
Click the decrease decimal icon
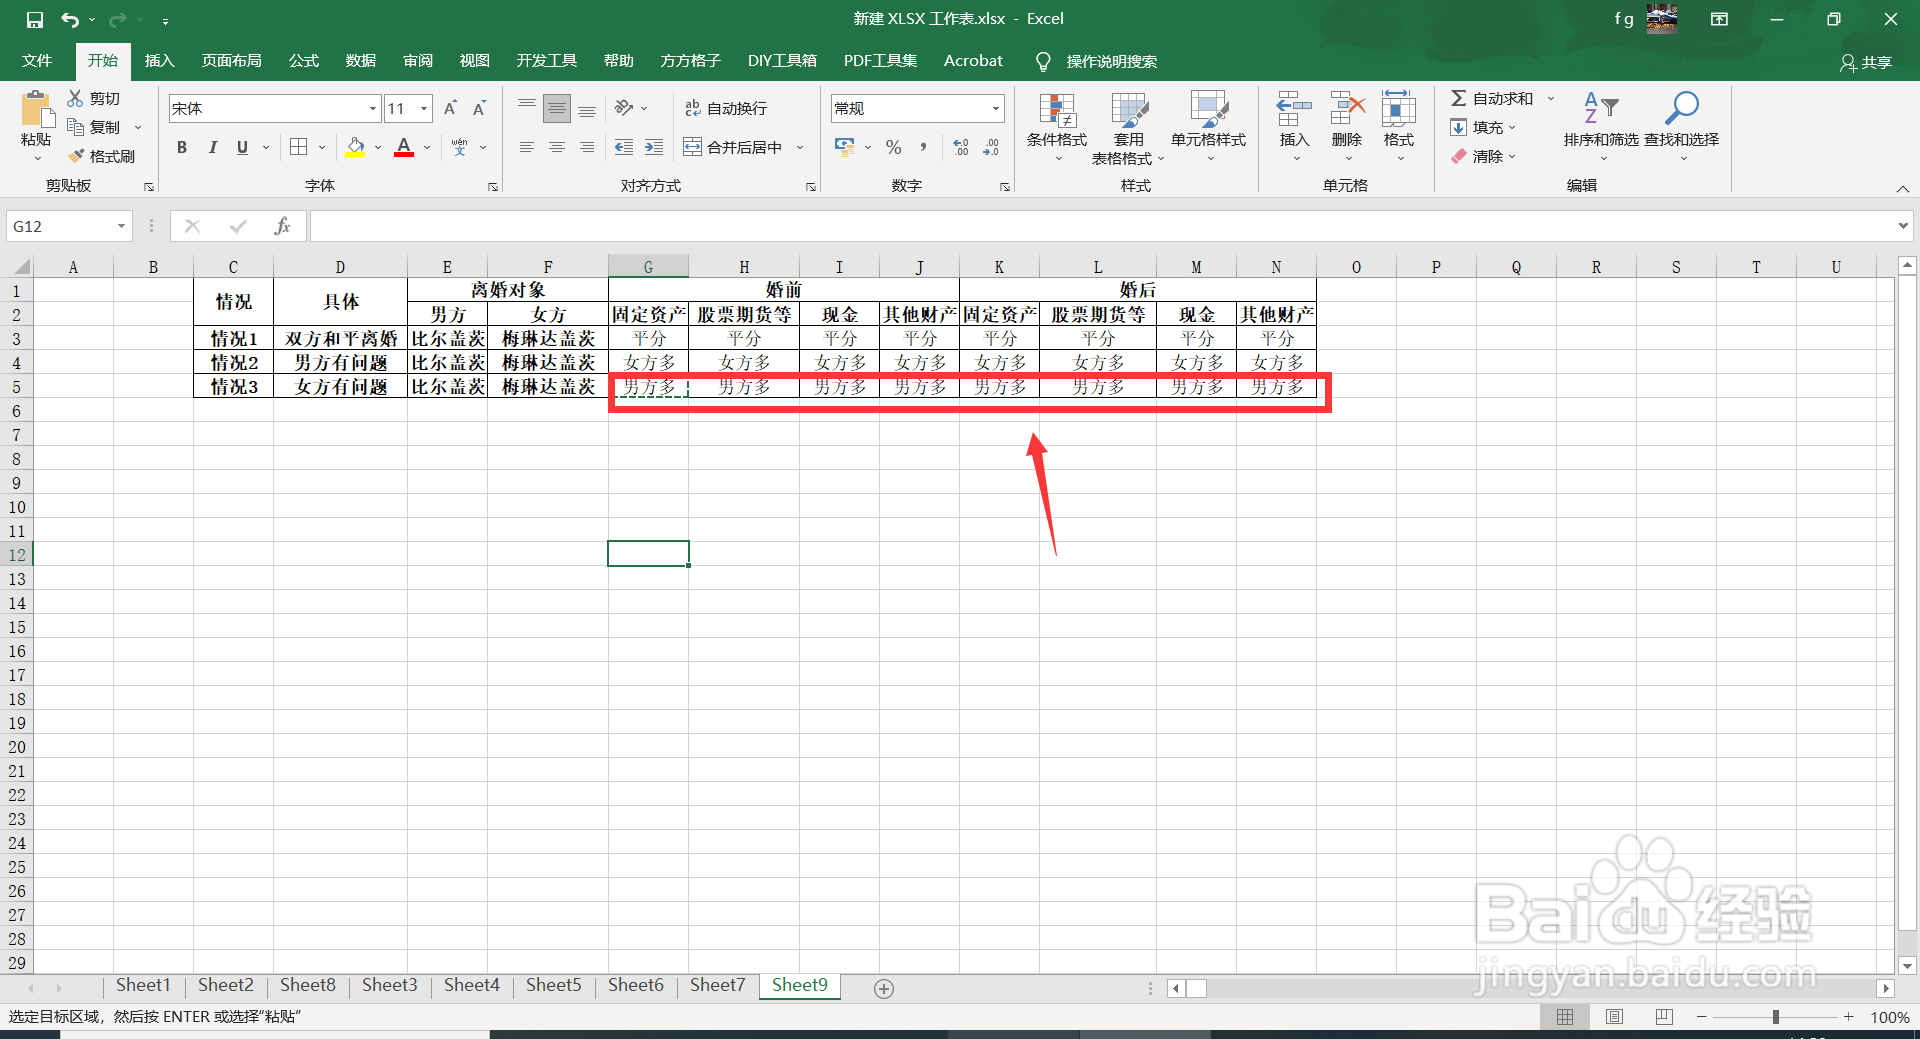pyautogui.click(x=991, y=147)
